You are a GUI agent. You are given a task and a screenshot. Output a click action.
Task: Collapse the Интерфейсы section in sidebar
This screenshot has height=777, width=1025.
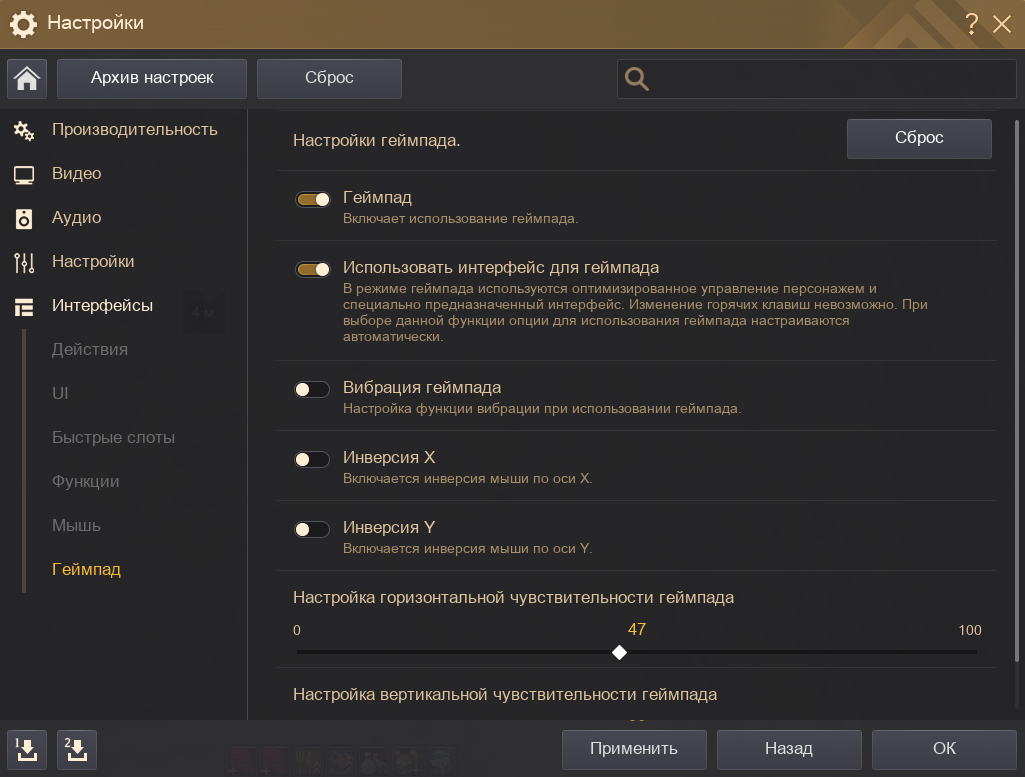coord(102,306)
